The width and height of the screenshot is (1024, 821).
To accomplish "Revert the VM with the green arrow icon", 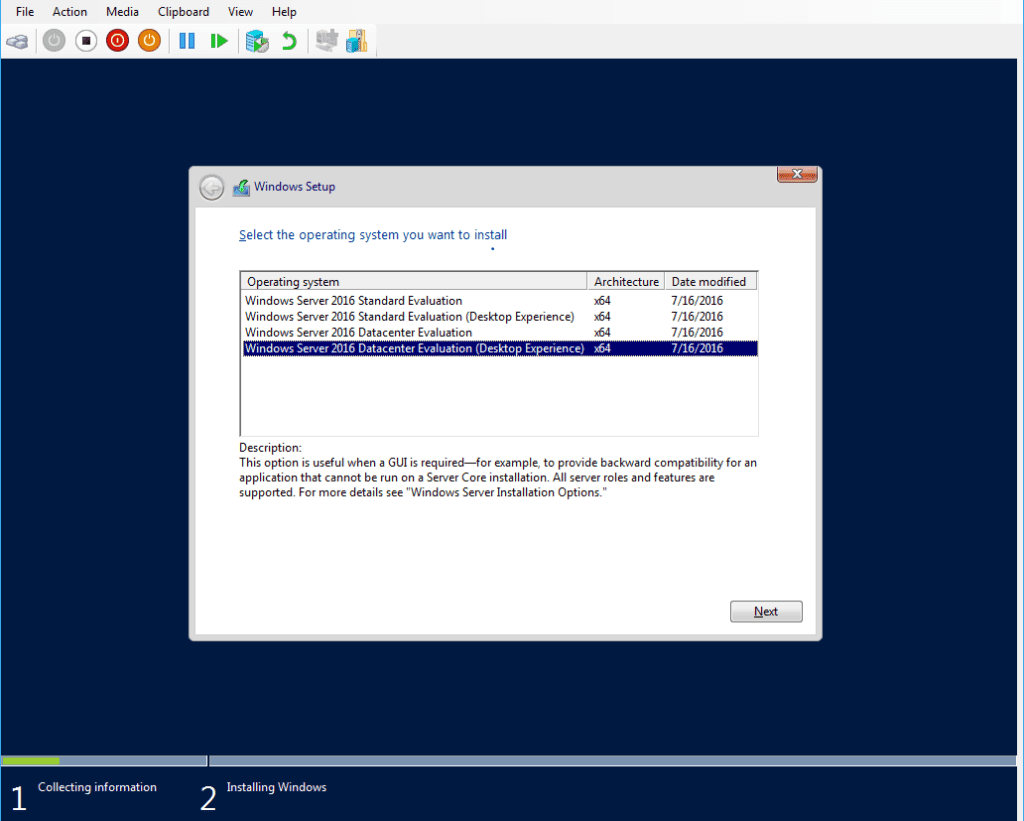I will coord(289,41).
